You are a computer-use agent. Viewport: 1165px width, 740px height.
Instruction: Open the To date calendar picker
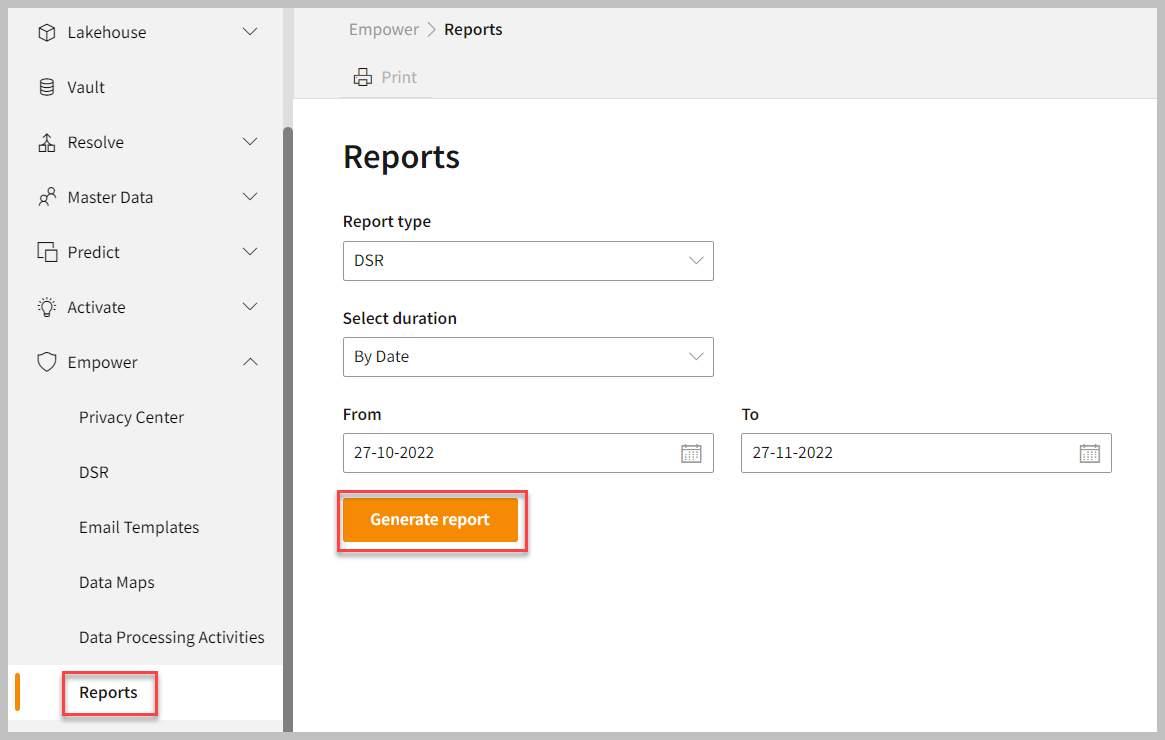click(1089, 453)
